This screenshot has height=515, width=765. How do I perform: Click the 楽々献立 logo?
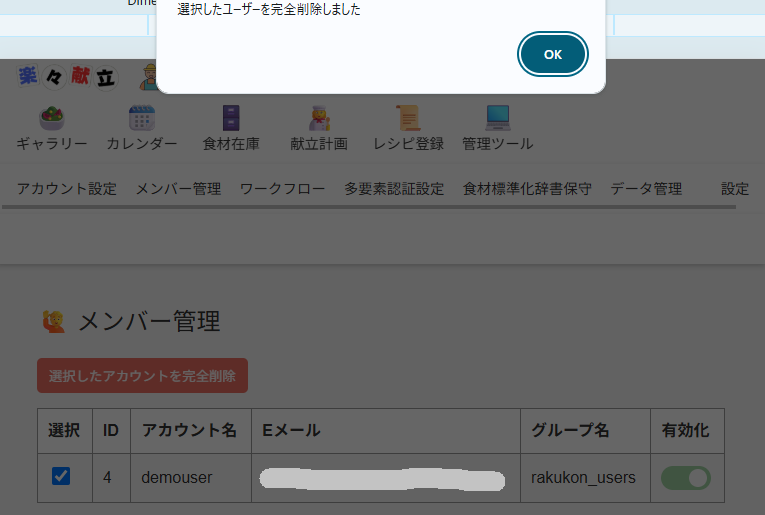click(x=67, y=77)
